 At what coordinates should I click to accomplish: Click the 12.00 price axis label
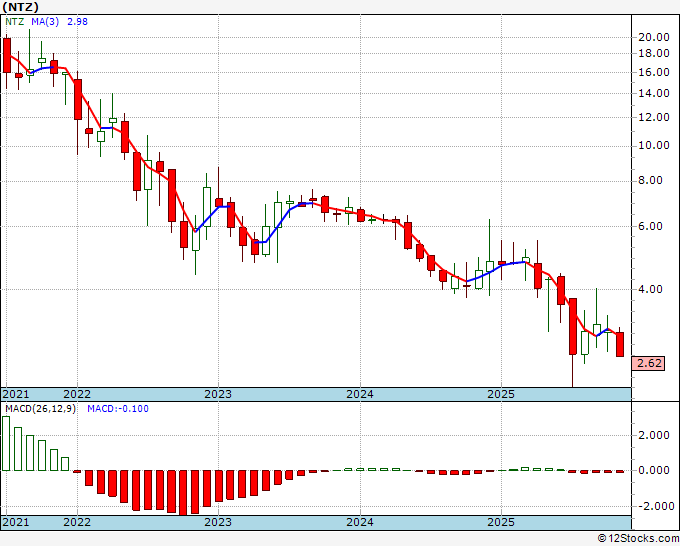click(x=654, y=117)
